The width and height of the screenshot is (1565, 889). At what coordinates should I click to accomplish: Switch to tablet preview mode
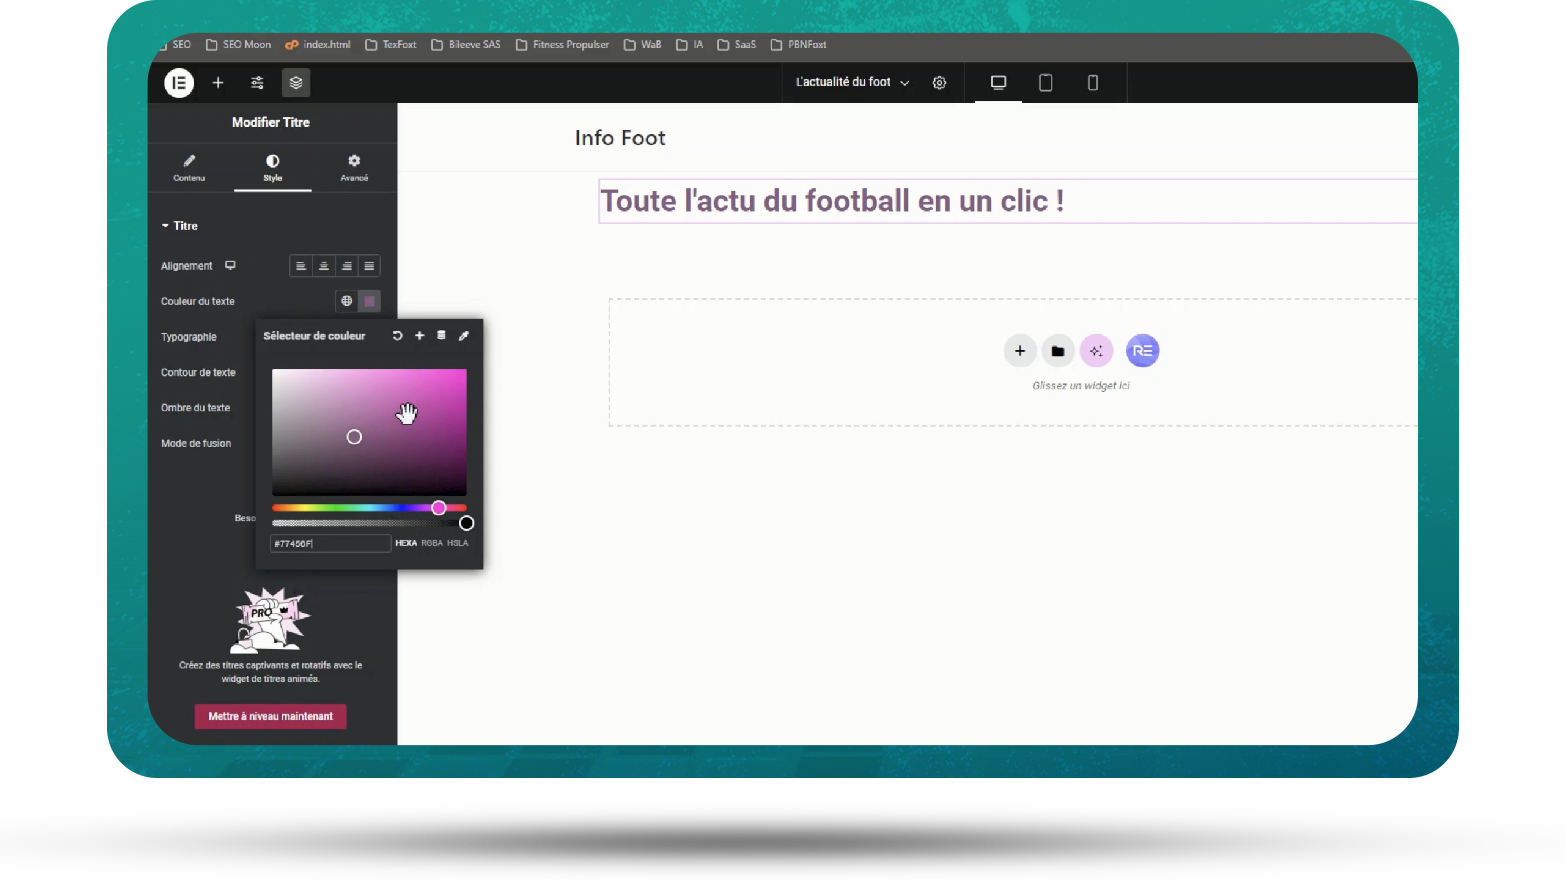point(1046,82)
